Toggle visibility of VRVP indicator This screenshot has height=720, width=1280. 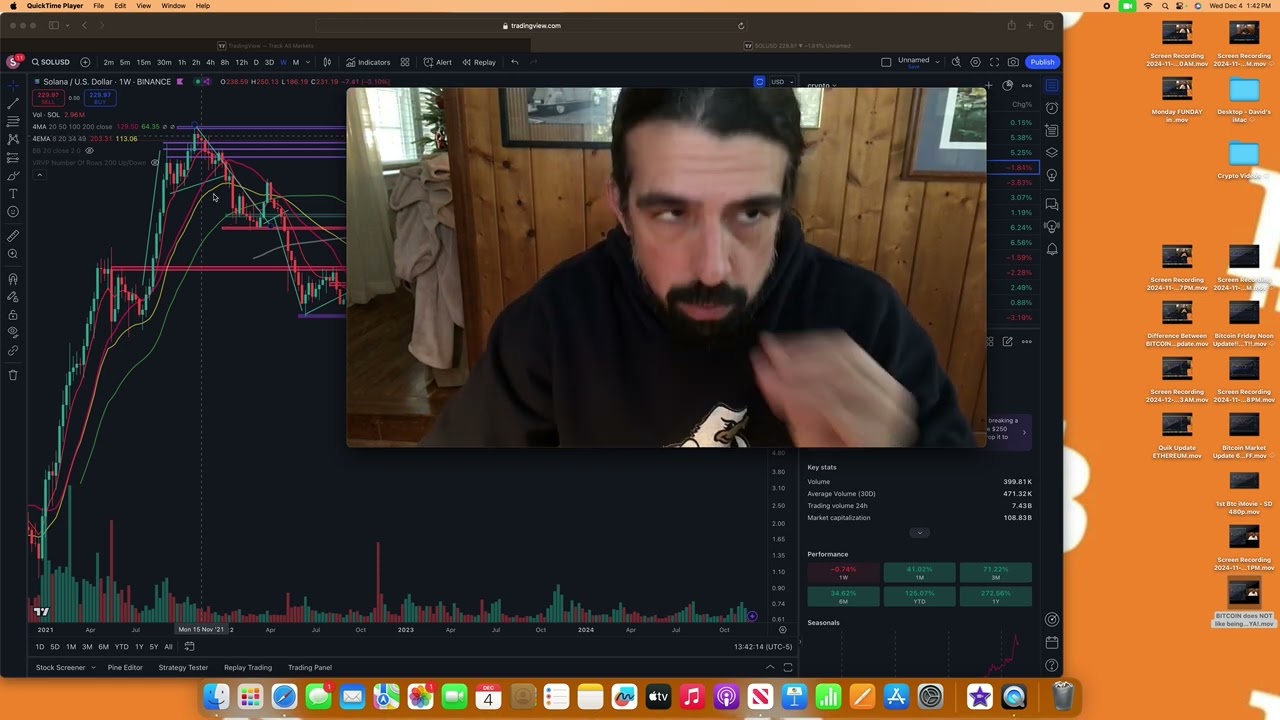coord(155,162)
